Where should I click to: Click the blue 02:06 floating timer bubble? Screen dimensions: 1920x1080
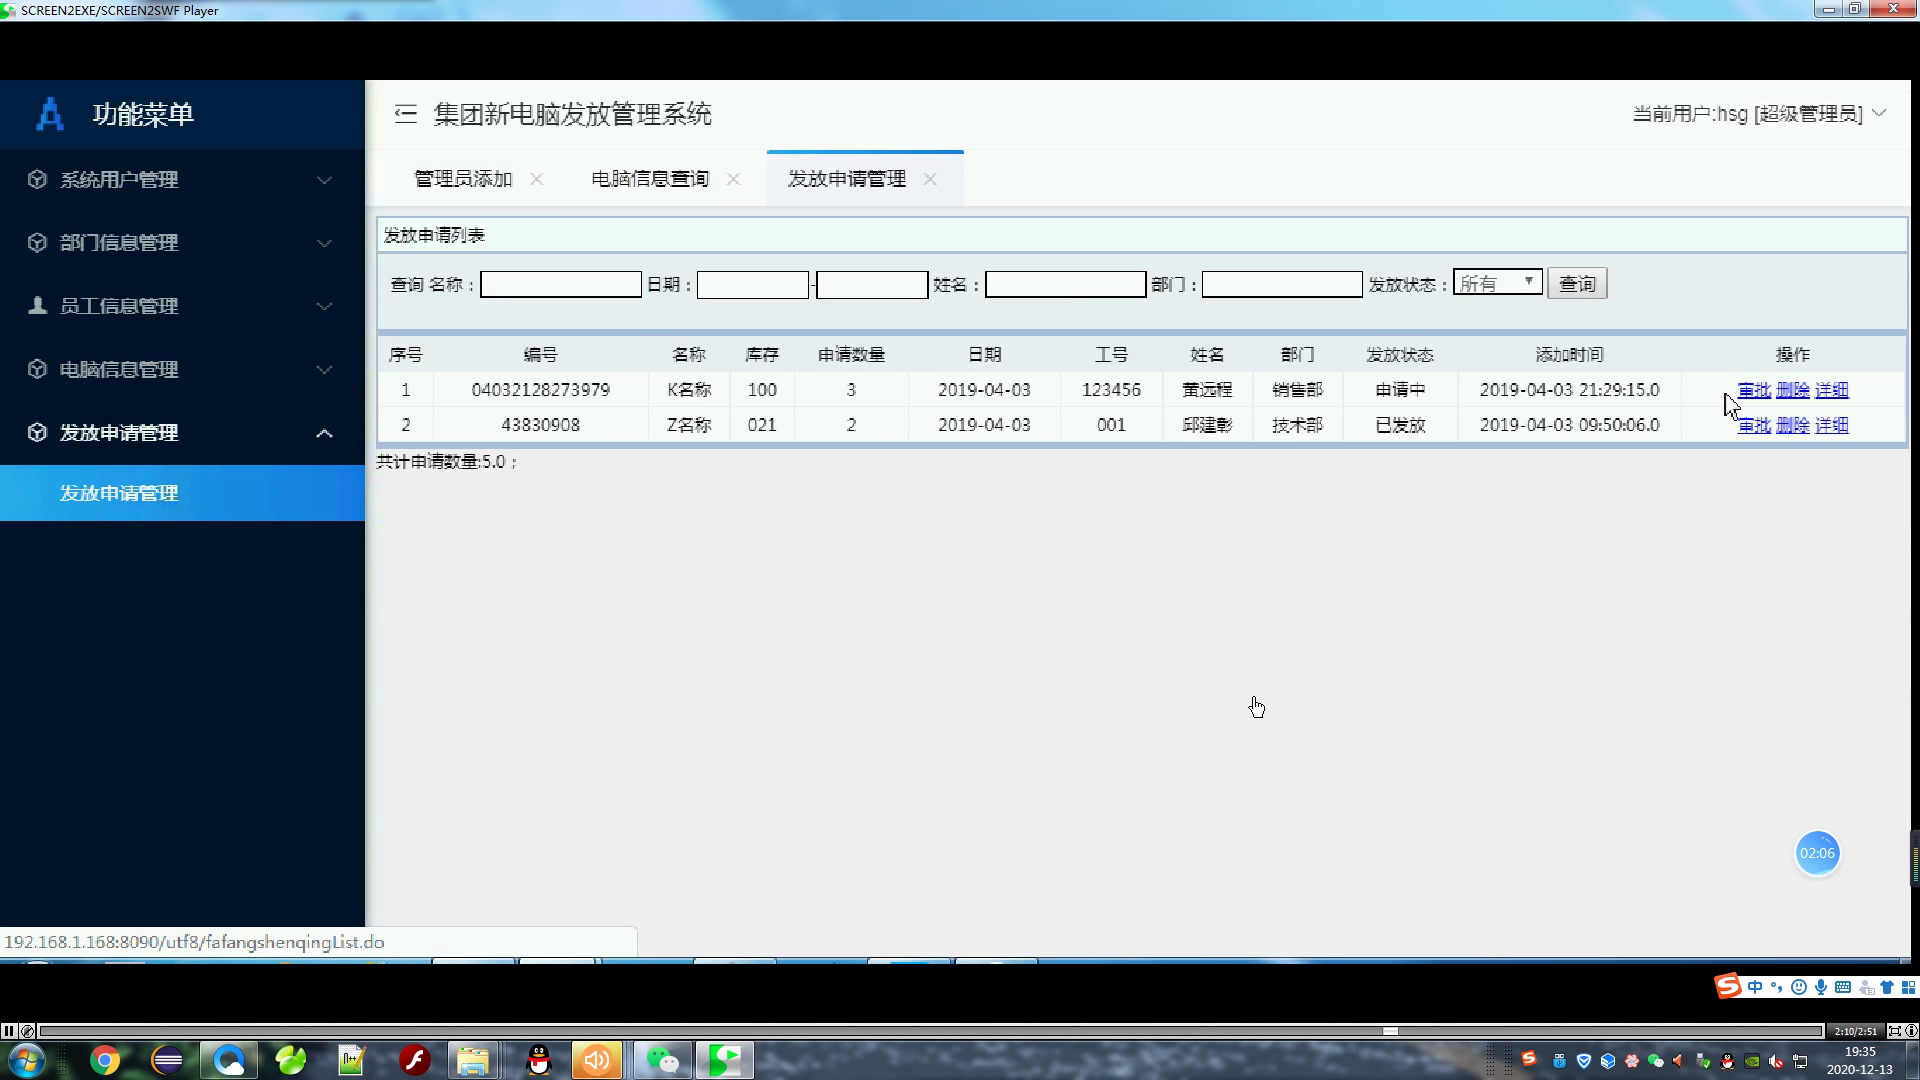click(1817, 853)
